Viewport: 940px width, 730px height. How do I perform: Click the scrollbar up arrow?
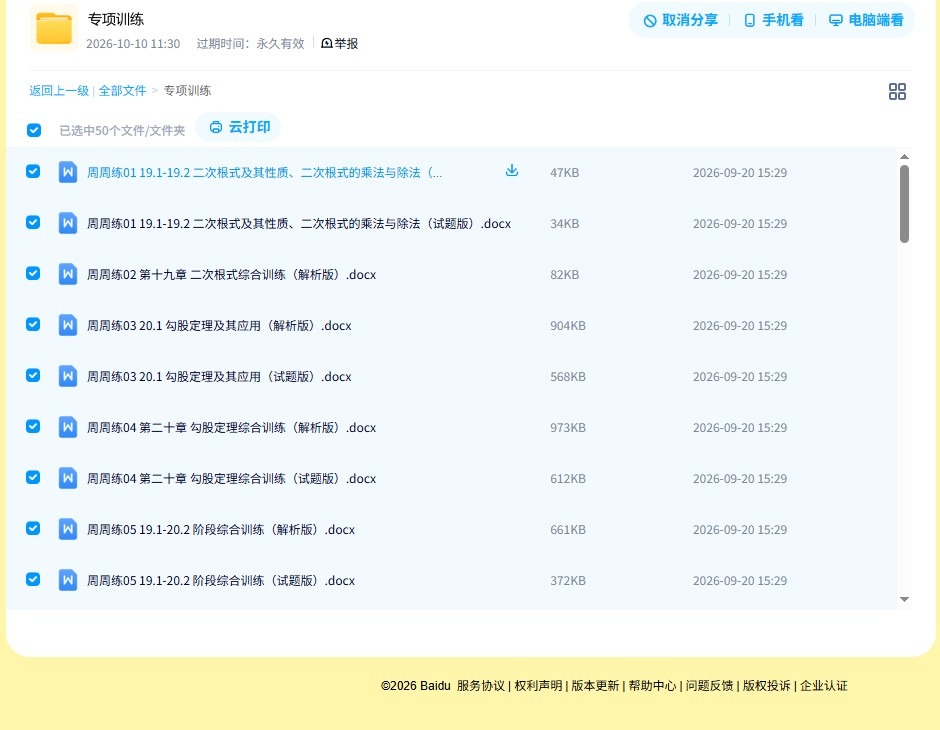(904, 156)
